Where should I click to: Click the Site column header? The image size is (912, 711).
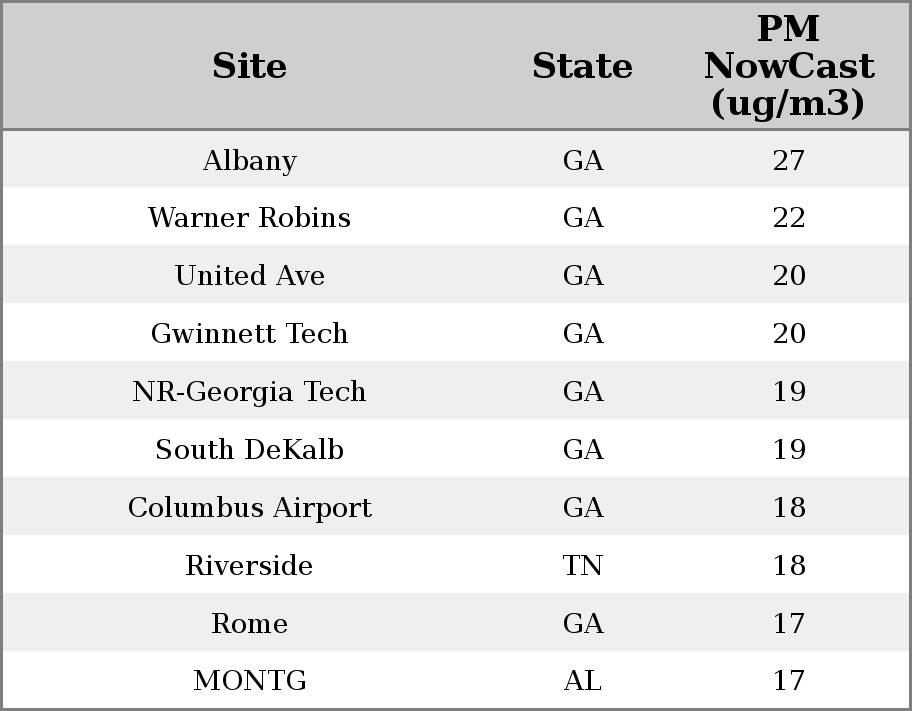coord(249,66)
